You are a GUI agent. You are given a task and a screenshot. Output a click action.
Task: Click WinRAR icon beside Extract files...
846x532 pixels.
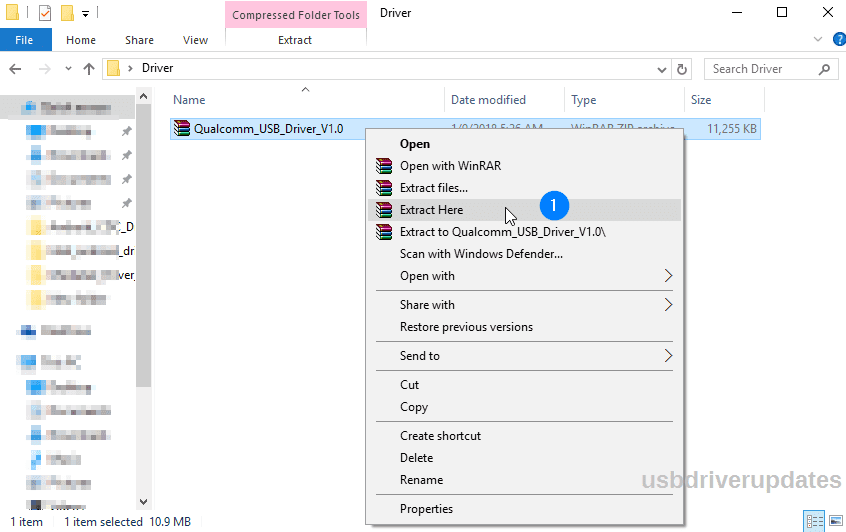384,188
